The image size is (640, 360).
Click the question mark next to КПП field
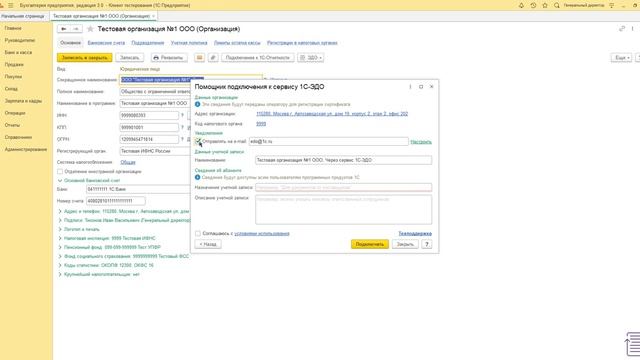(x=182, y=127)
